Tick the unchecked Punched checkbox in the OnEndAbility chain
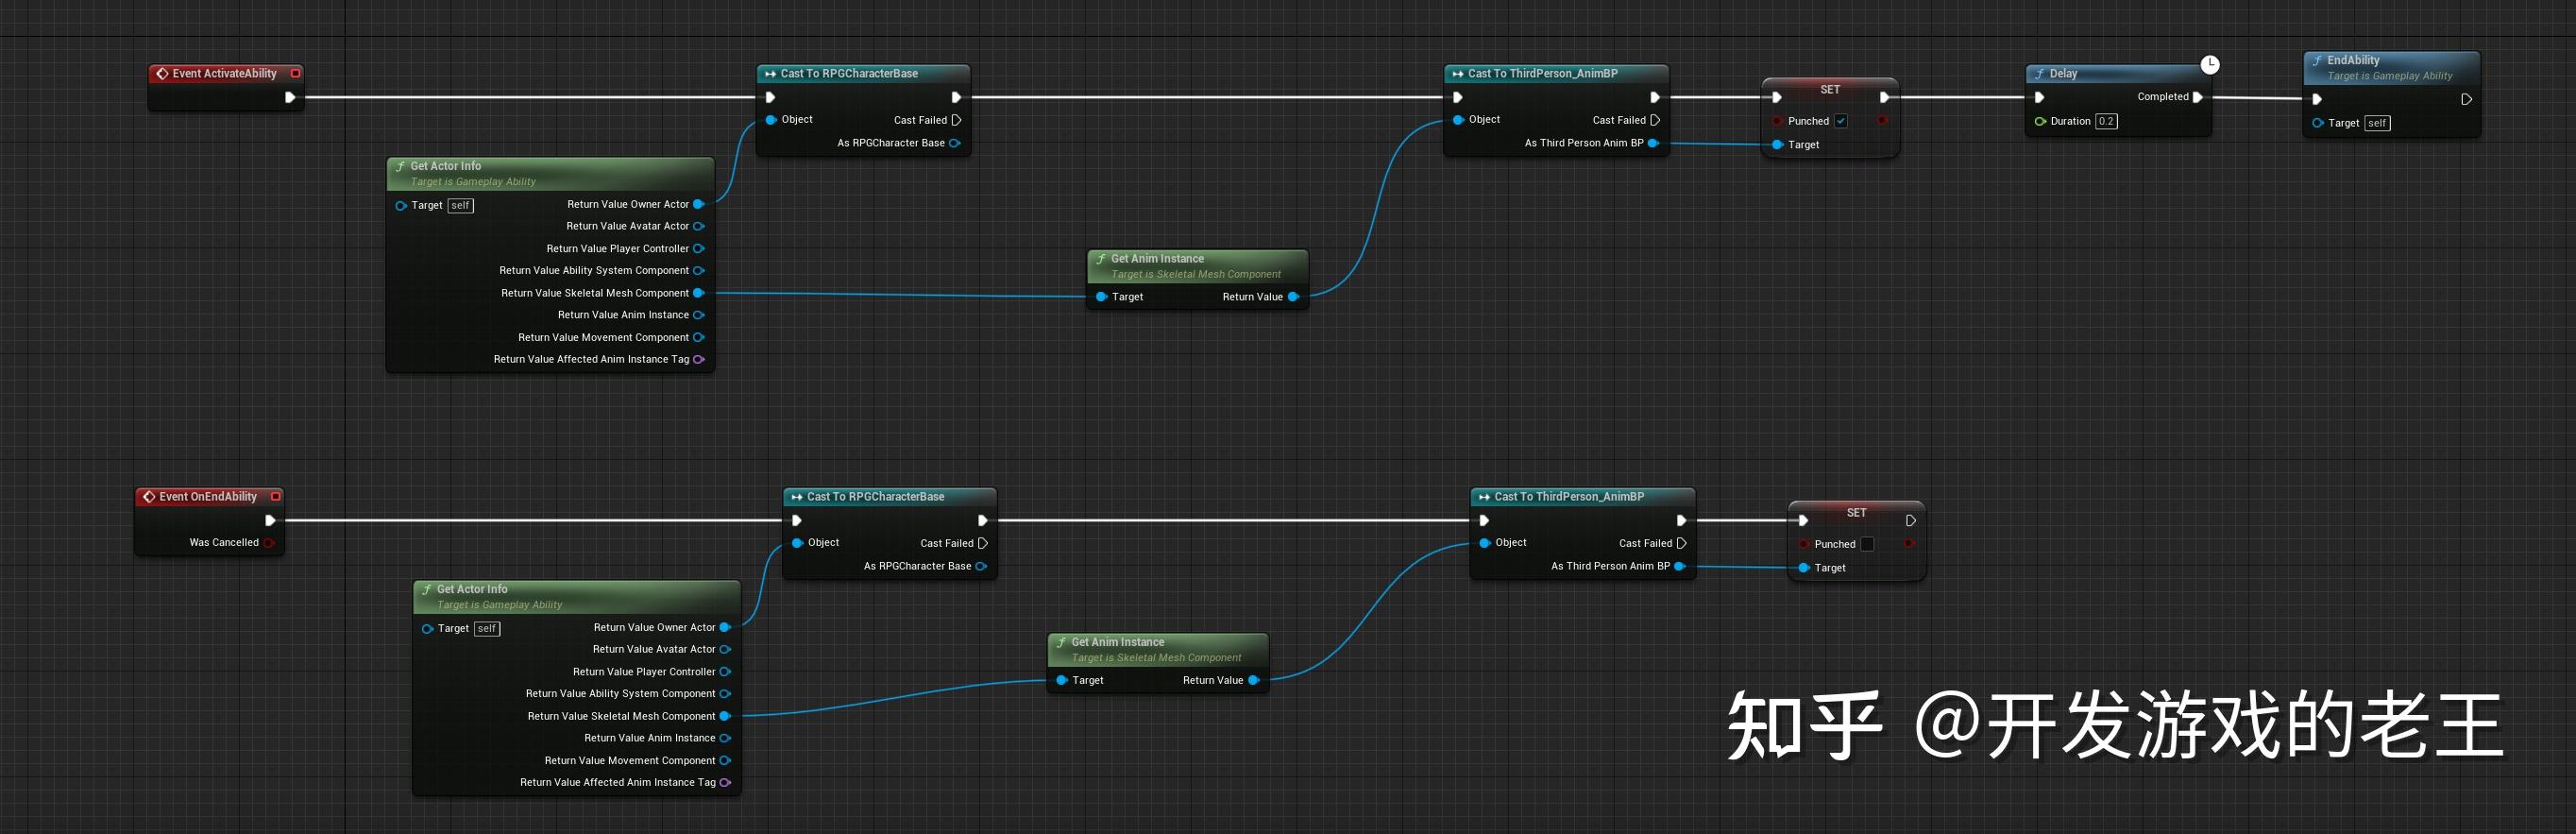Viewport: 2576px width, 834px height. coord(1867,544)
